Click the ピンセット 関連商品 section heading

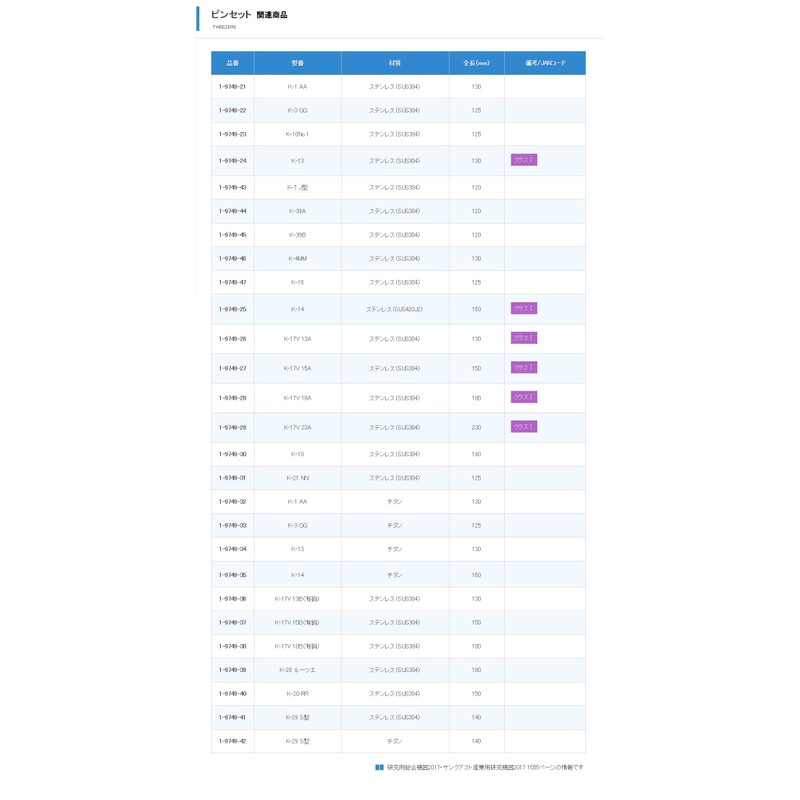point(249,15)
